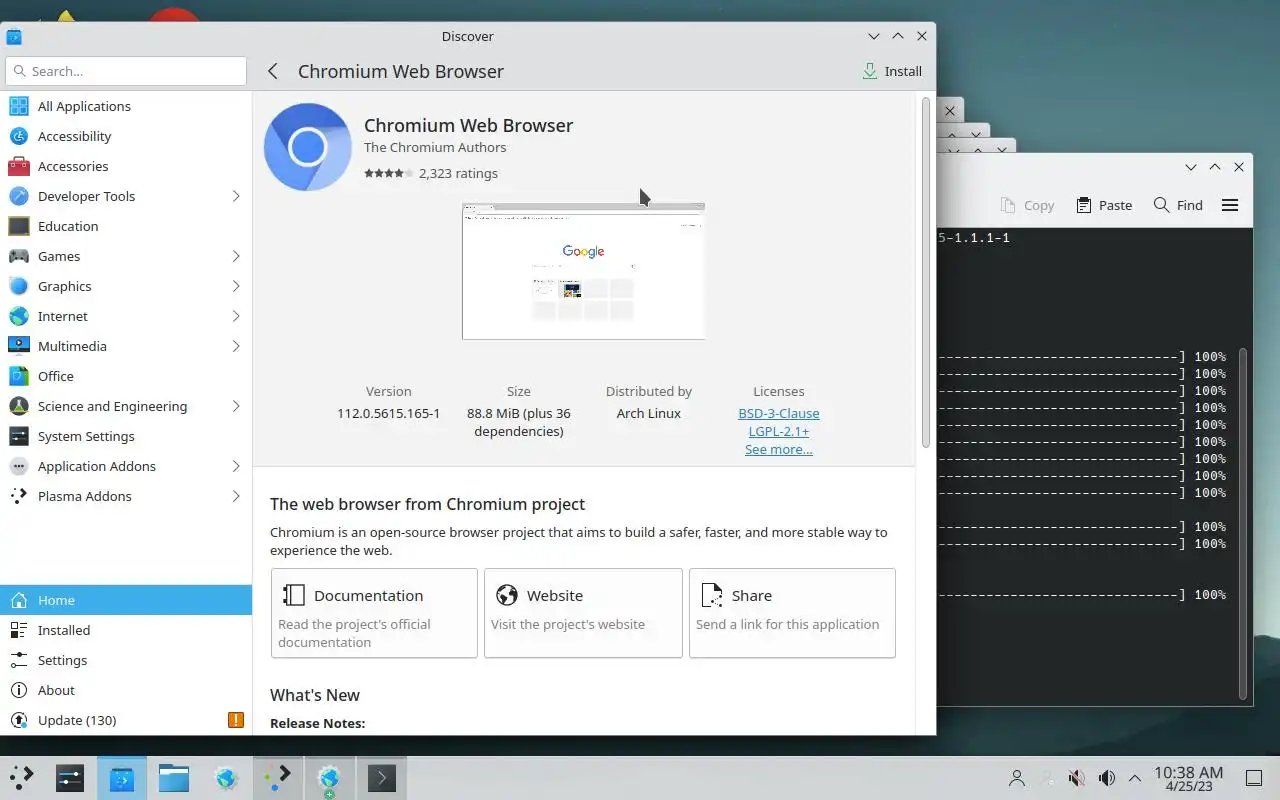
Task: Click the orange update warning badge
Action: coord(236,720)
